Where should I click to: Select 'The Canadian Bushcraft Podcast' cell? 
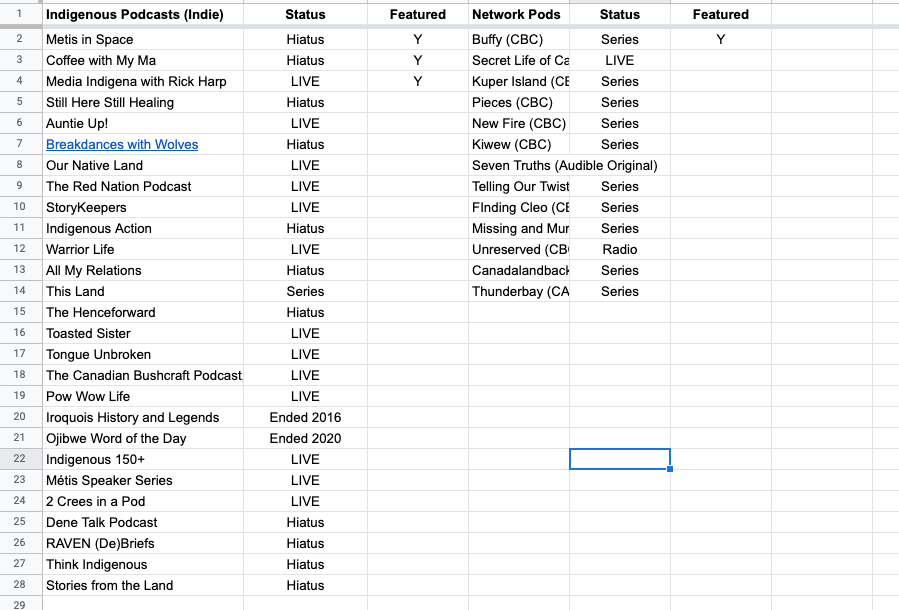pos(143,376)
